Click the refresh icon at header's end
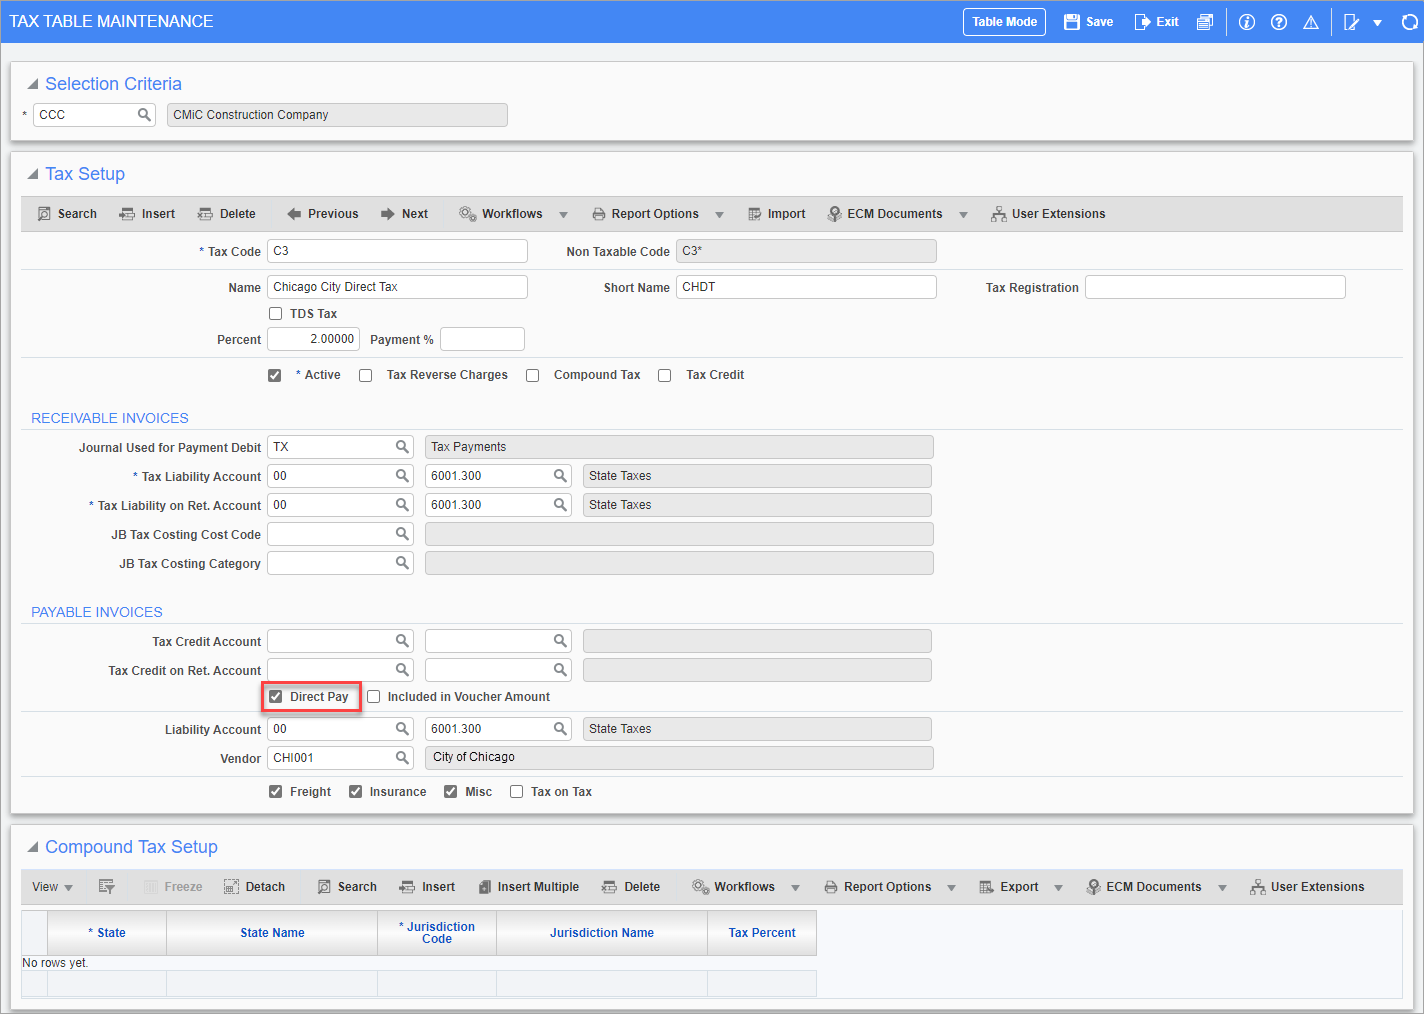This screenshot has width=1424, height=1014. [1410, 22]
